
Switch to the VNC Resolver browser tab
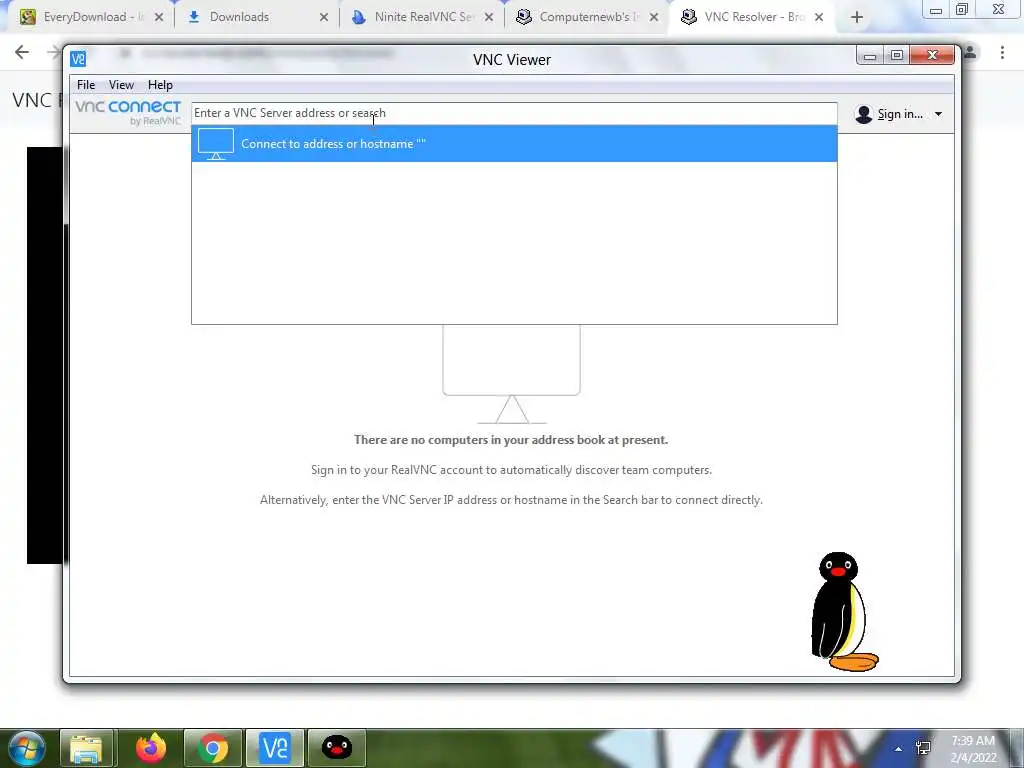tap(754, 17)
